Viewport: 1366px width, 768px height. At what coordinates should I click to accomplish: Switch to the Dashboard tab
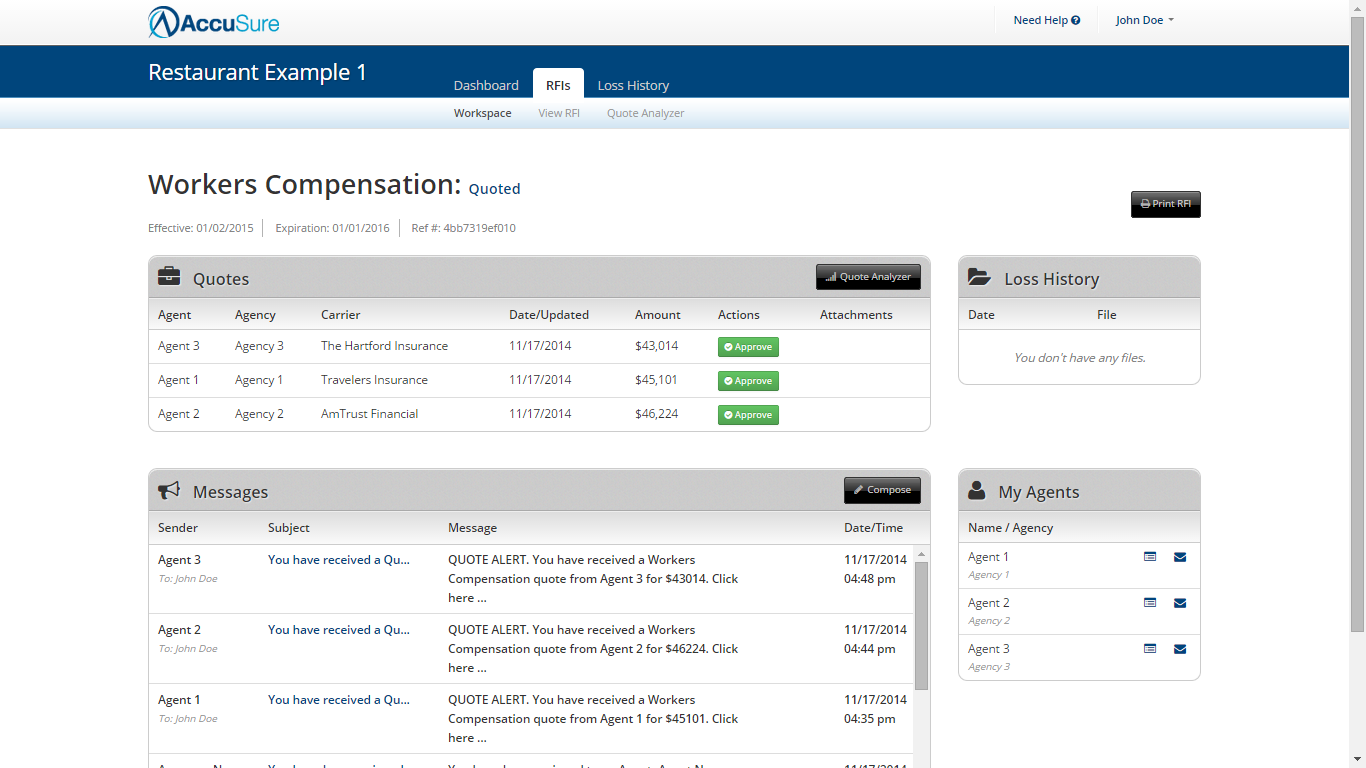[486, 85]
